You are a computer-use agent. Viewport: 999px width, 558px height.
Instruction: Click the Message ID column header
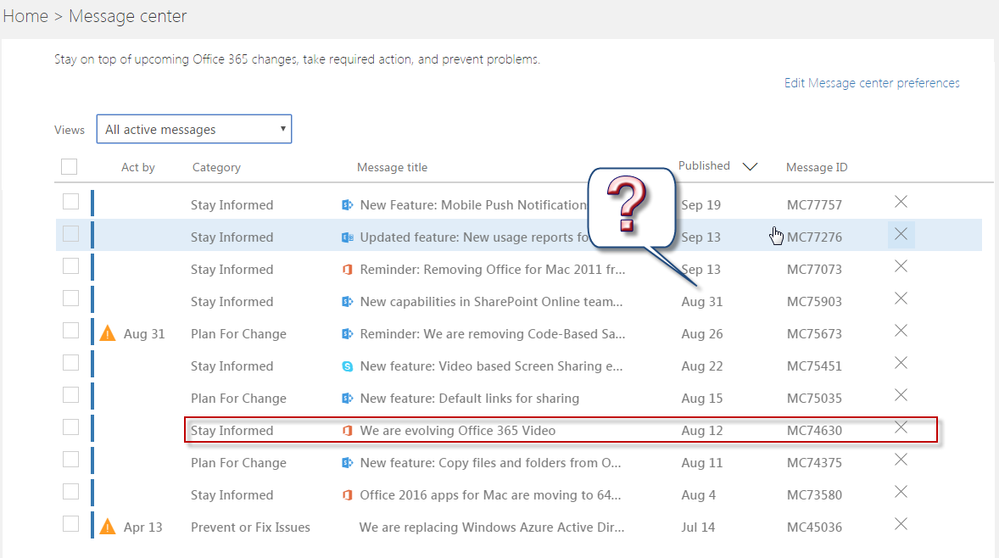pyautogui.click(x=817, y=168)
